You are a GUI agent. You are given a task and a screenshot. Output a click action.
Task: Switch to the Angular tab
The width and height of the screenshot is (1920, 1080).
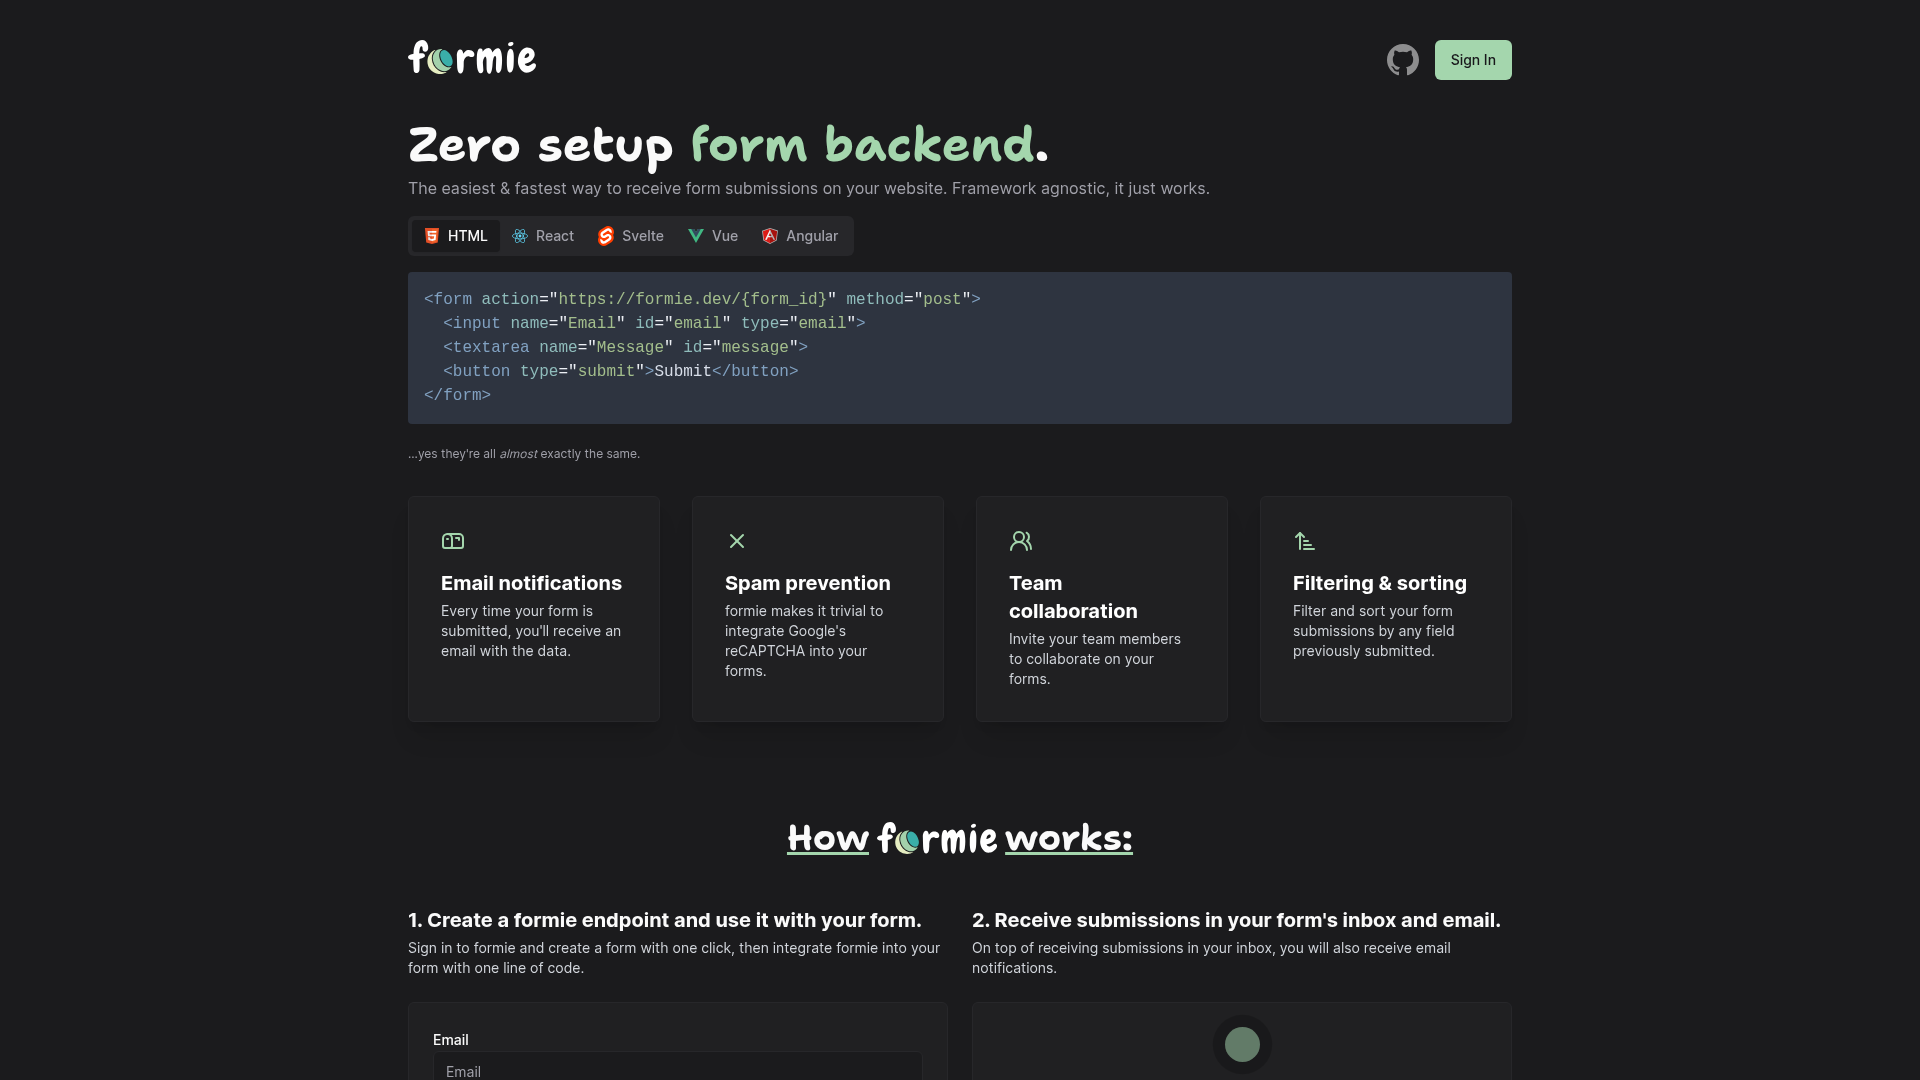tap(800, 236)
